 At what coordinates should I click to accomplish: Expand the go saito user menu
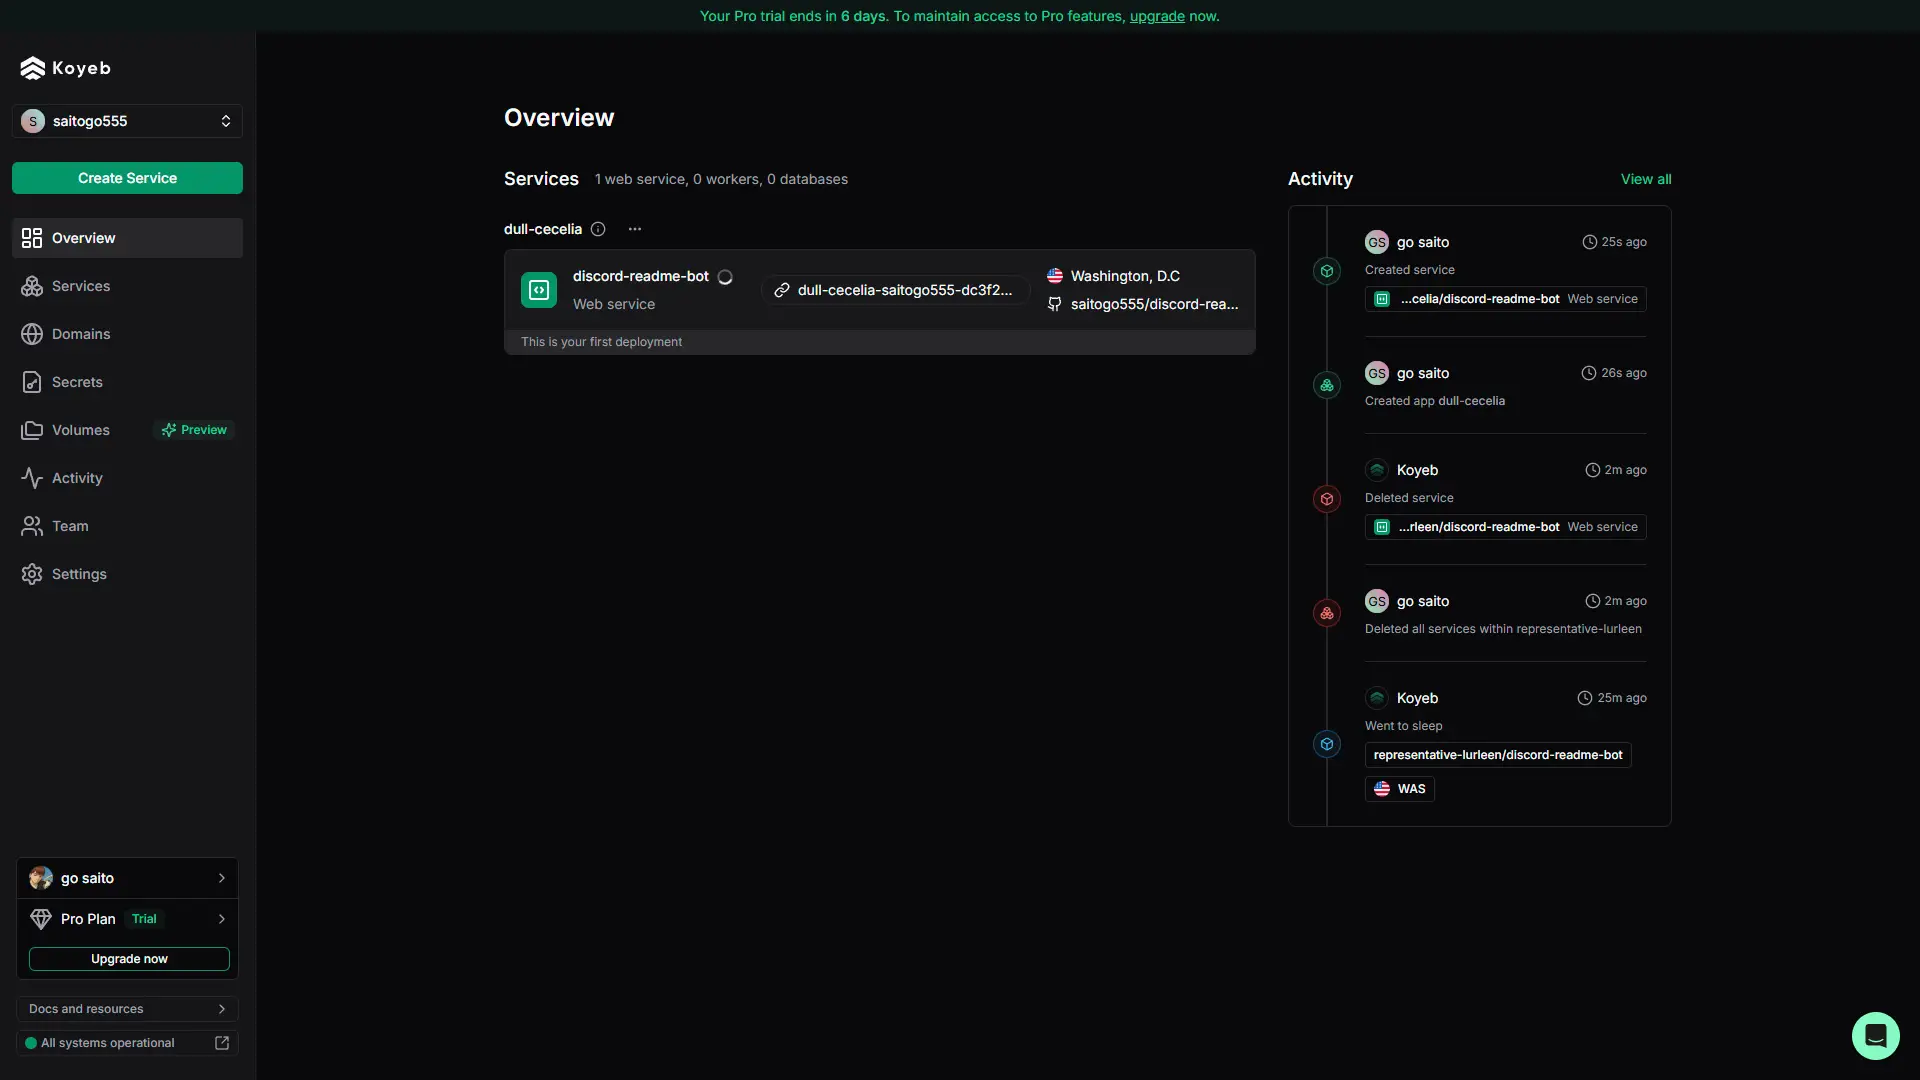[x=127, y=878]
